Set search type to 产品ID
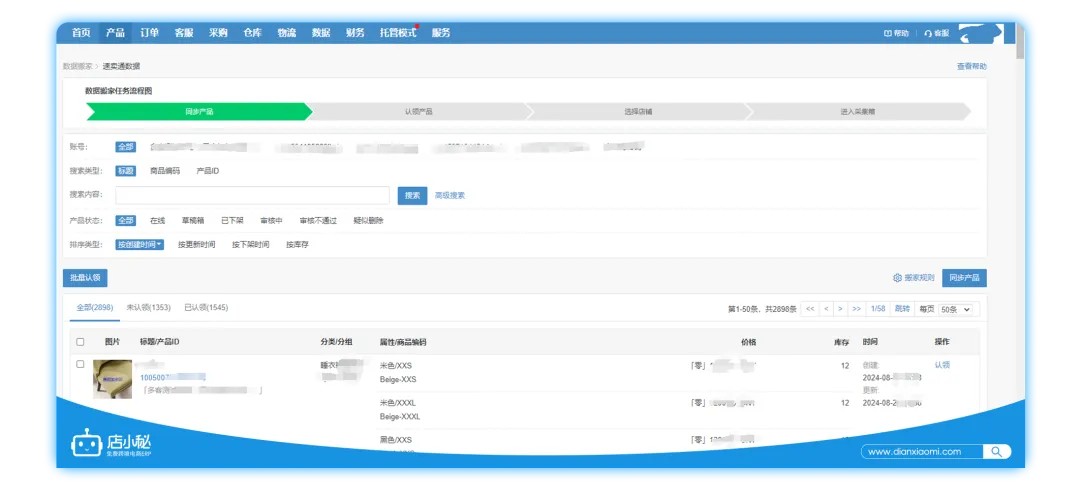Viewport: 1080px width, 498px height. 207,171
